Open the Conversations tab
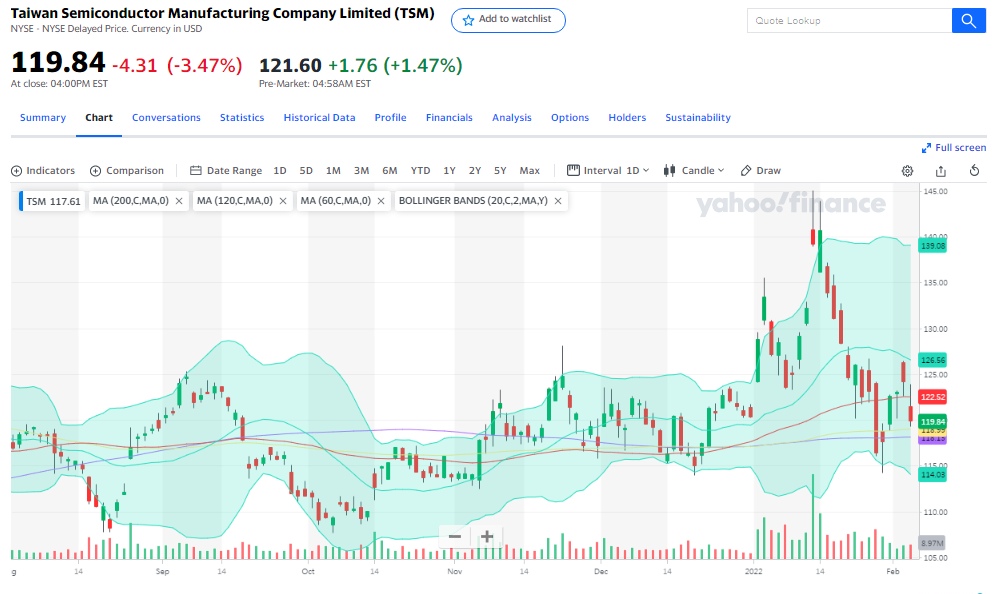Image resolution: width=994 pixels, height=594 pixels. click(166, 118)
